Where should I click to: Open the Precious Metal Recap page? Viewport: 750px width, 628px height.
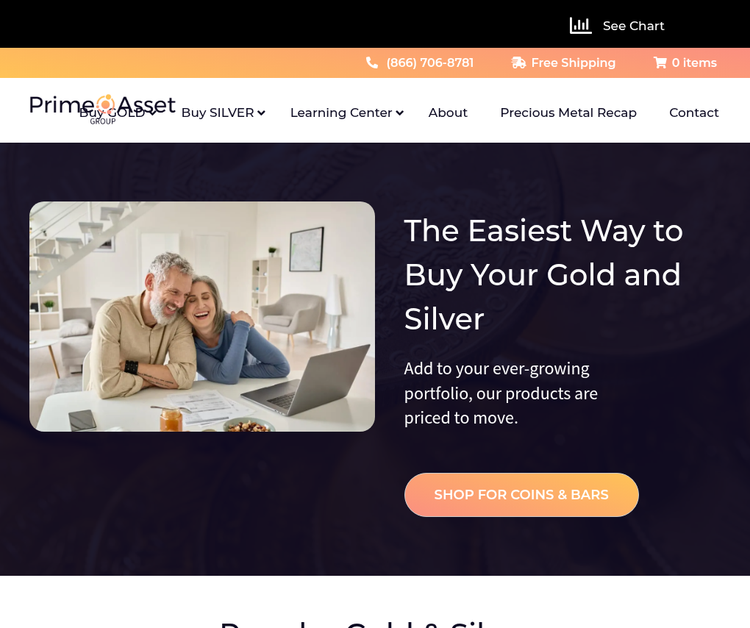[568, 112]
